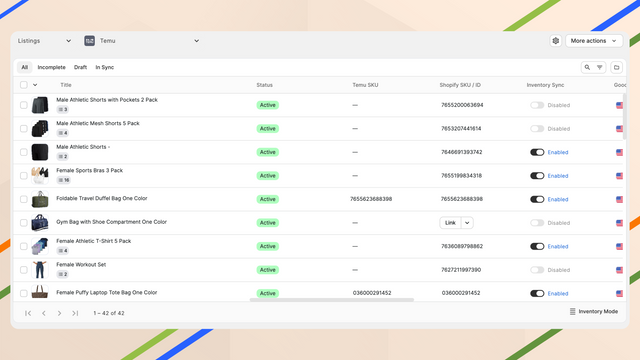Open Male Athletic Shorts with Pockets 2 Pack listing

coord(107,100)
